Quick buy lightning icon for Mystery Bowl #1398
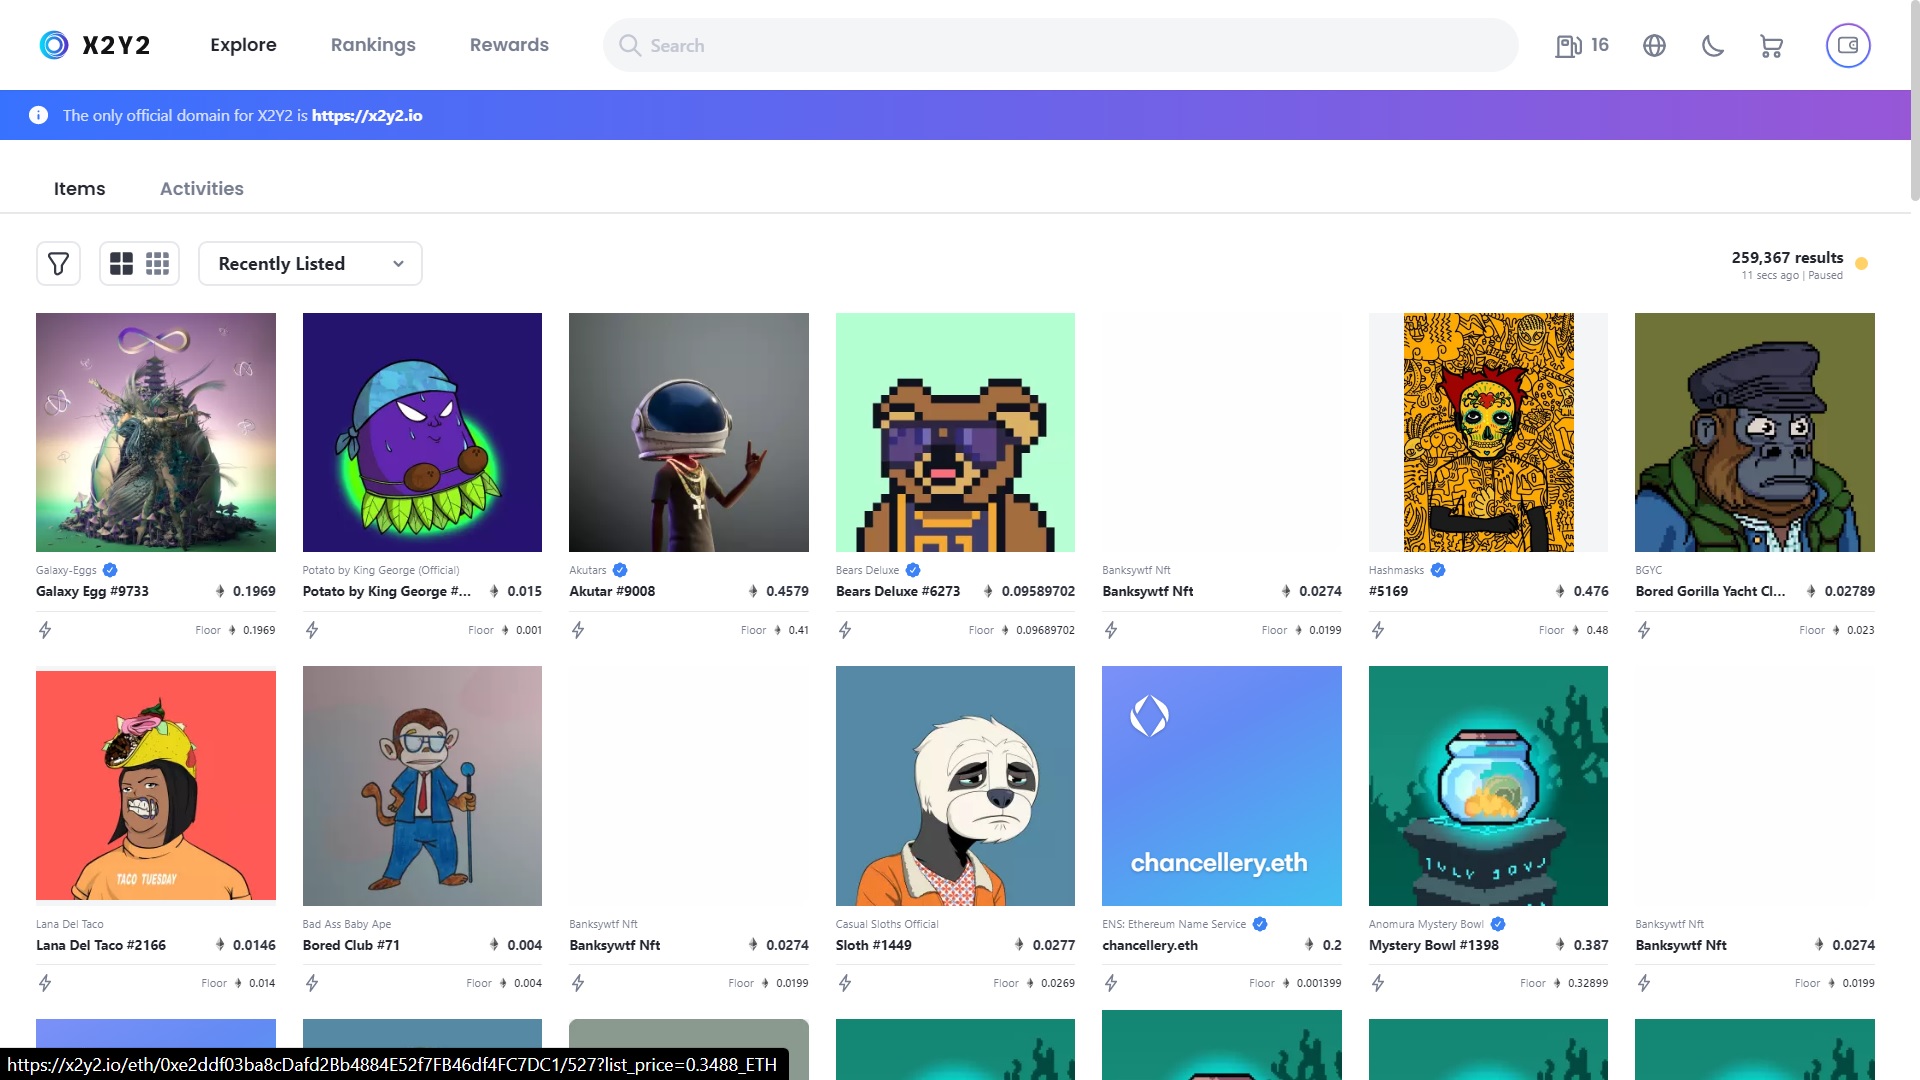This screenshot has height=1080, width=1920. tap(1378, 983)
